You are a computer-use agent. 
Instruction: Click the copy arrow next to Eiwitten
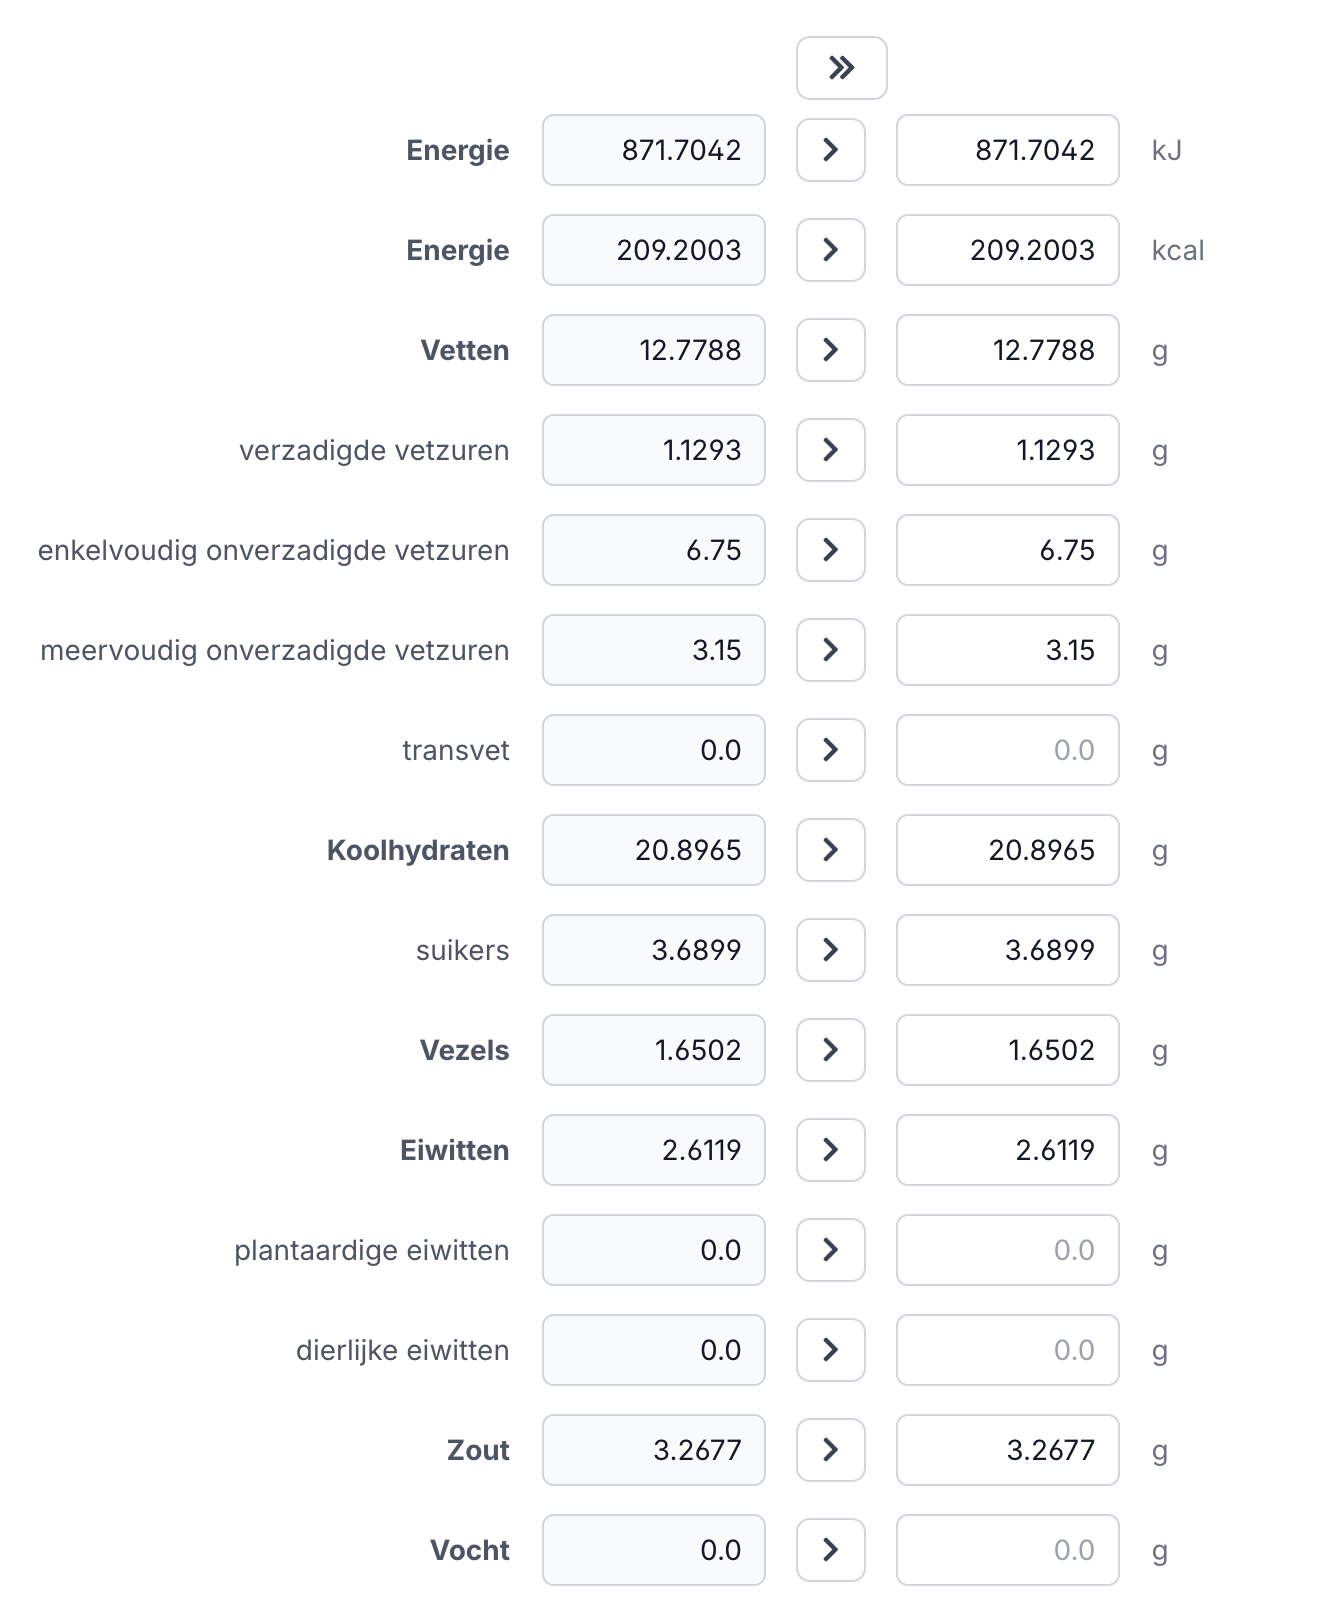[830, 1150]
